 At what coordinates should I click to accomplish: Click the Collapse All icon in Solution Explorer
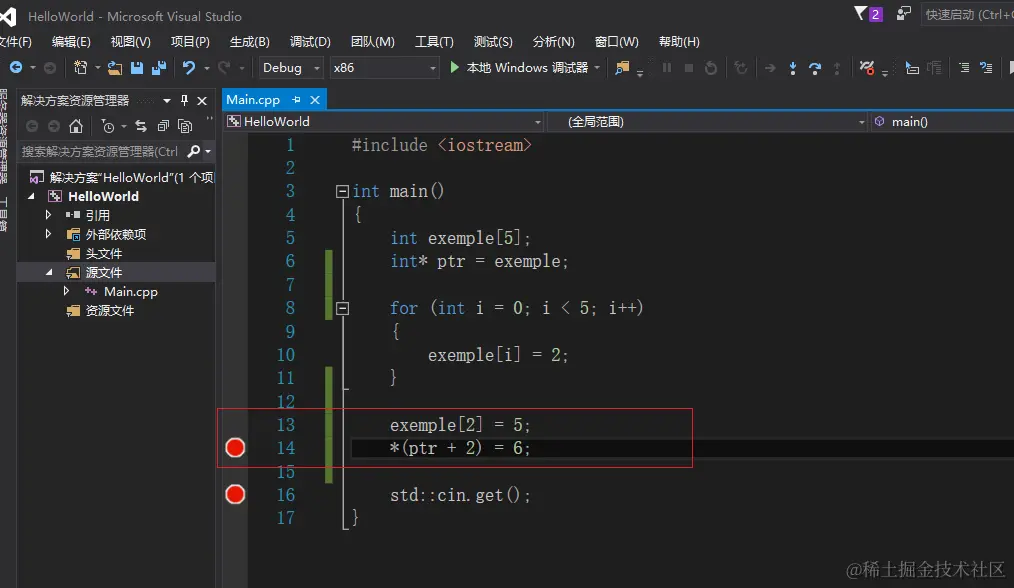pos(163,126)
